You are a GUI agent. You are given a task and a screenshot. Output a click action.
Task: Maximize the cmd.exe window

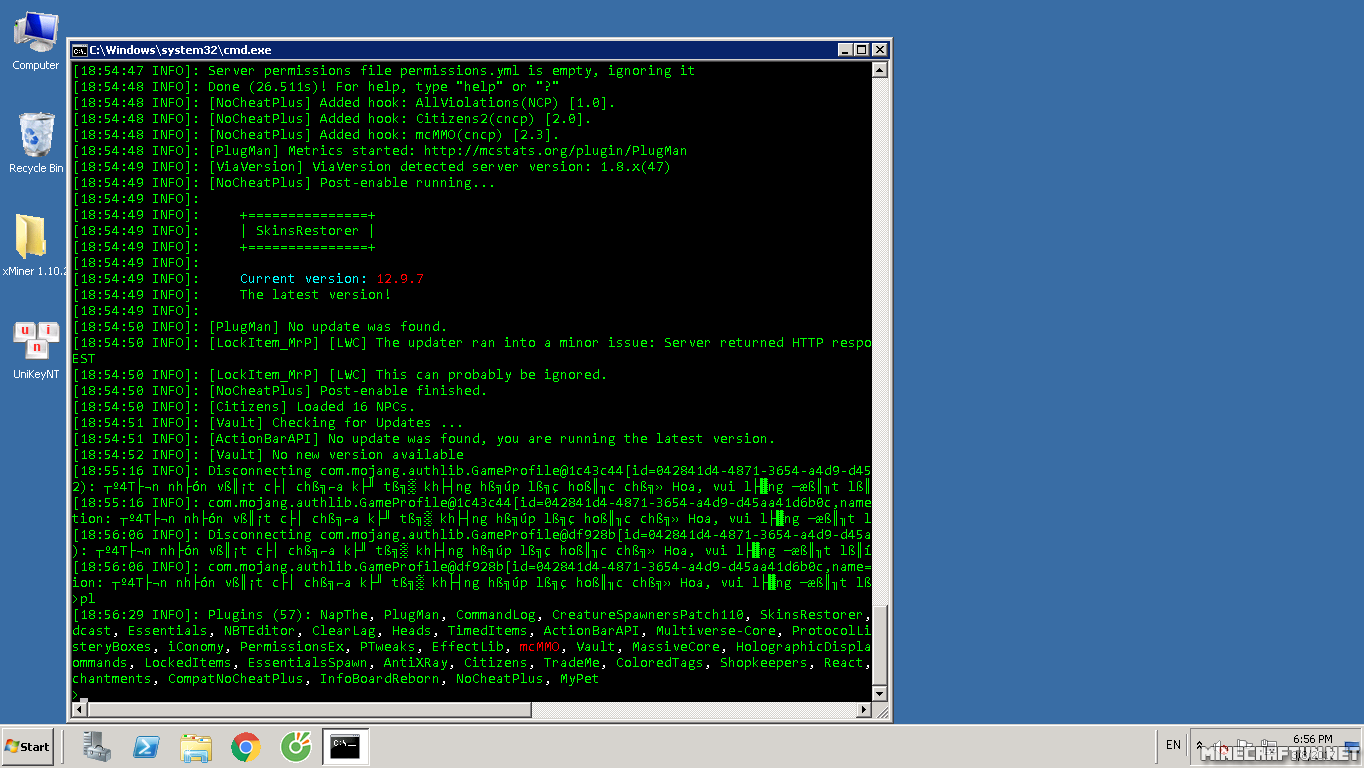point(862,50)
